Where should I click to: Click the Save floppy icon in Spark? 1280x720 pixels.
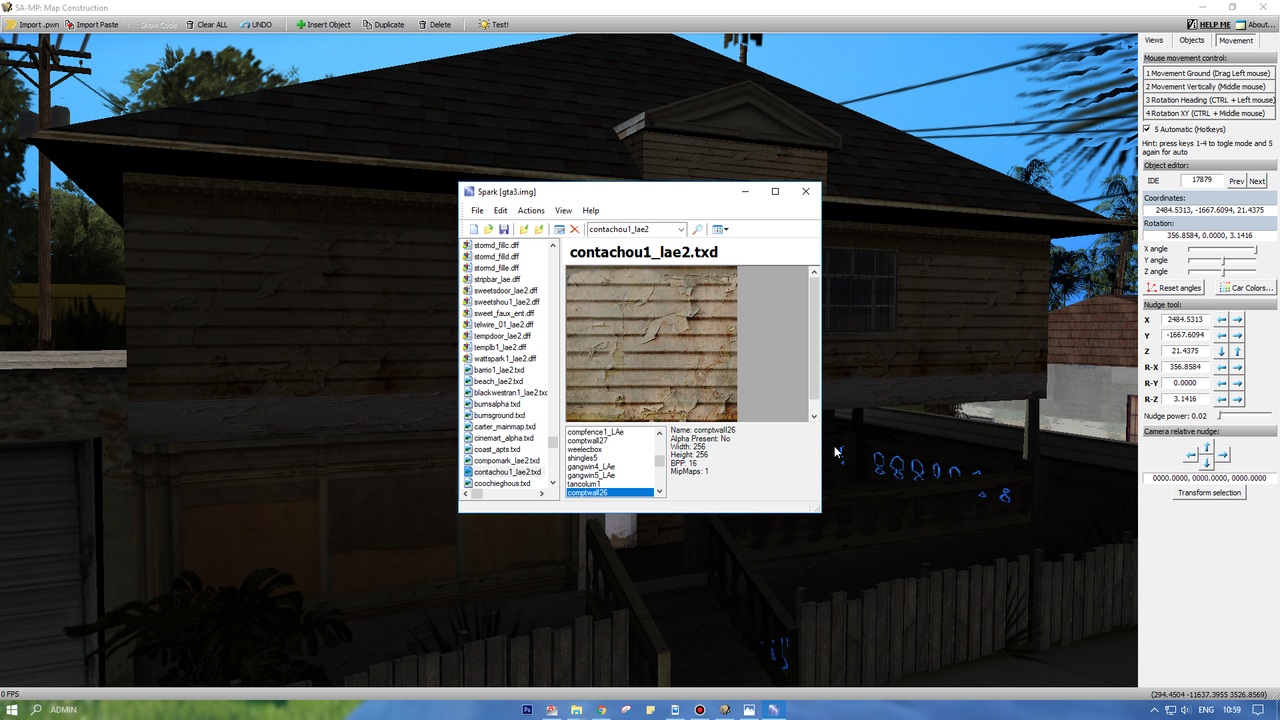tap(504, 230)
